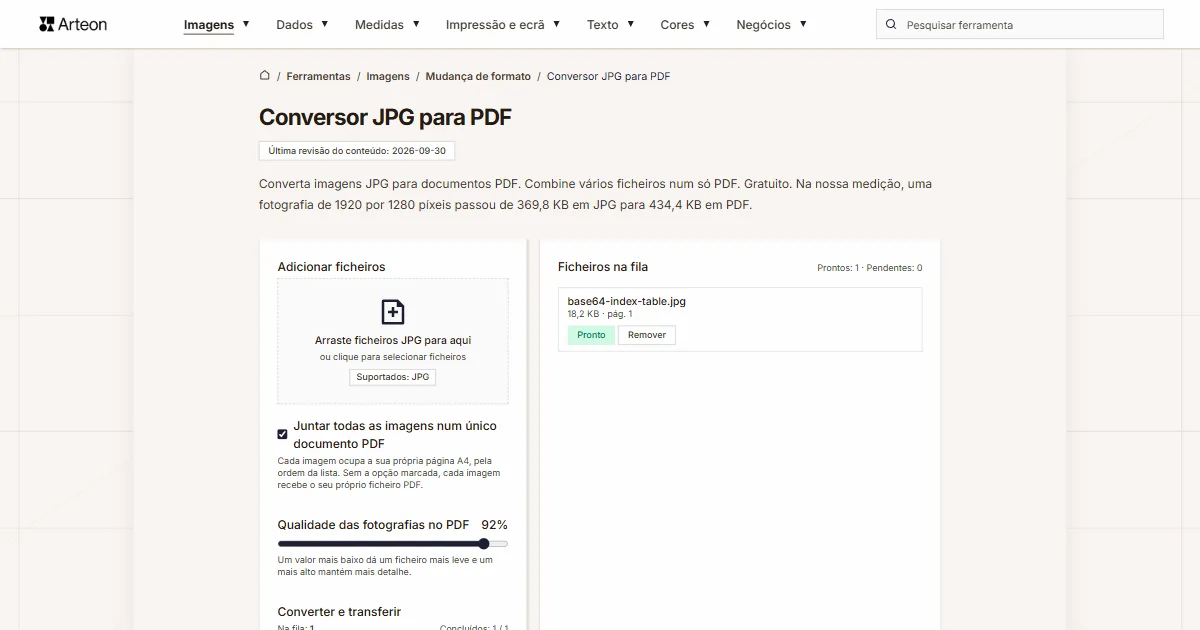Open the Dados menu
1200x630 pixels.
click(294, 25)
